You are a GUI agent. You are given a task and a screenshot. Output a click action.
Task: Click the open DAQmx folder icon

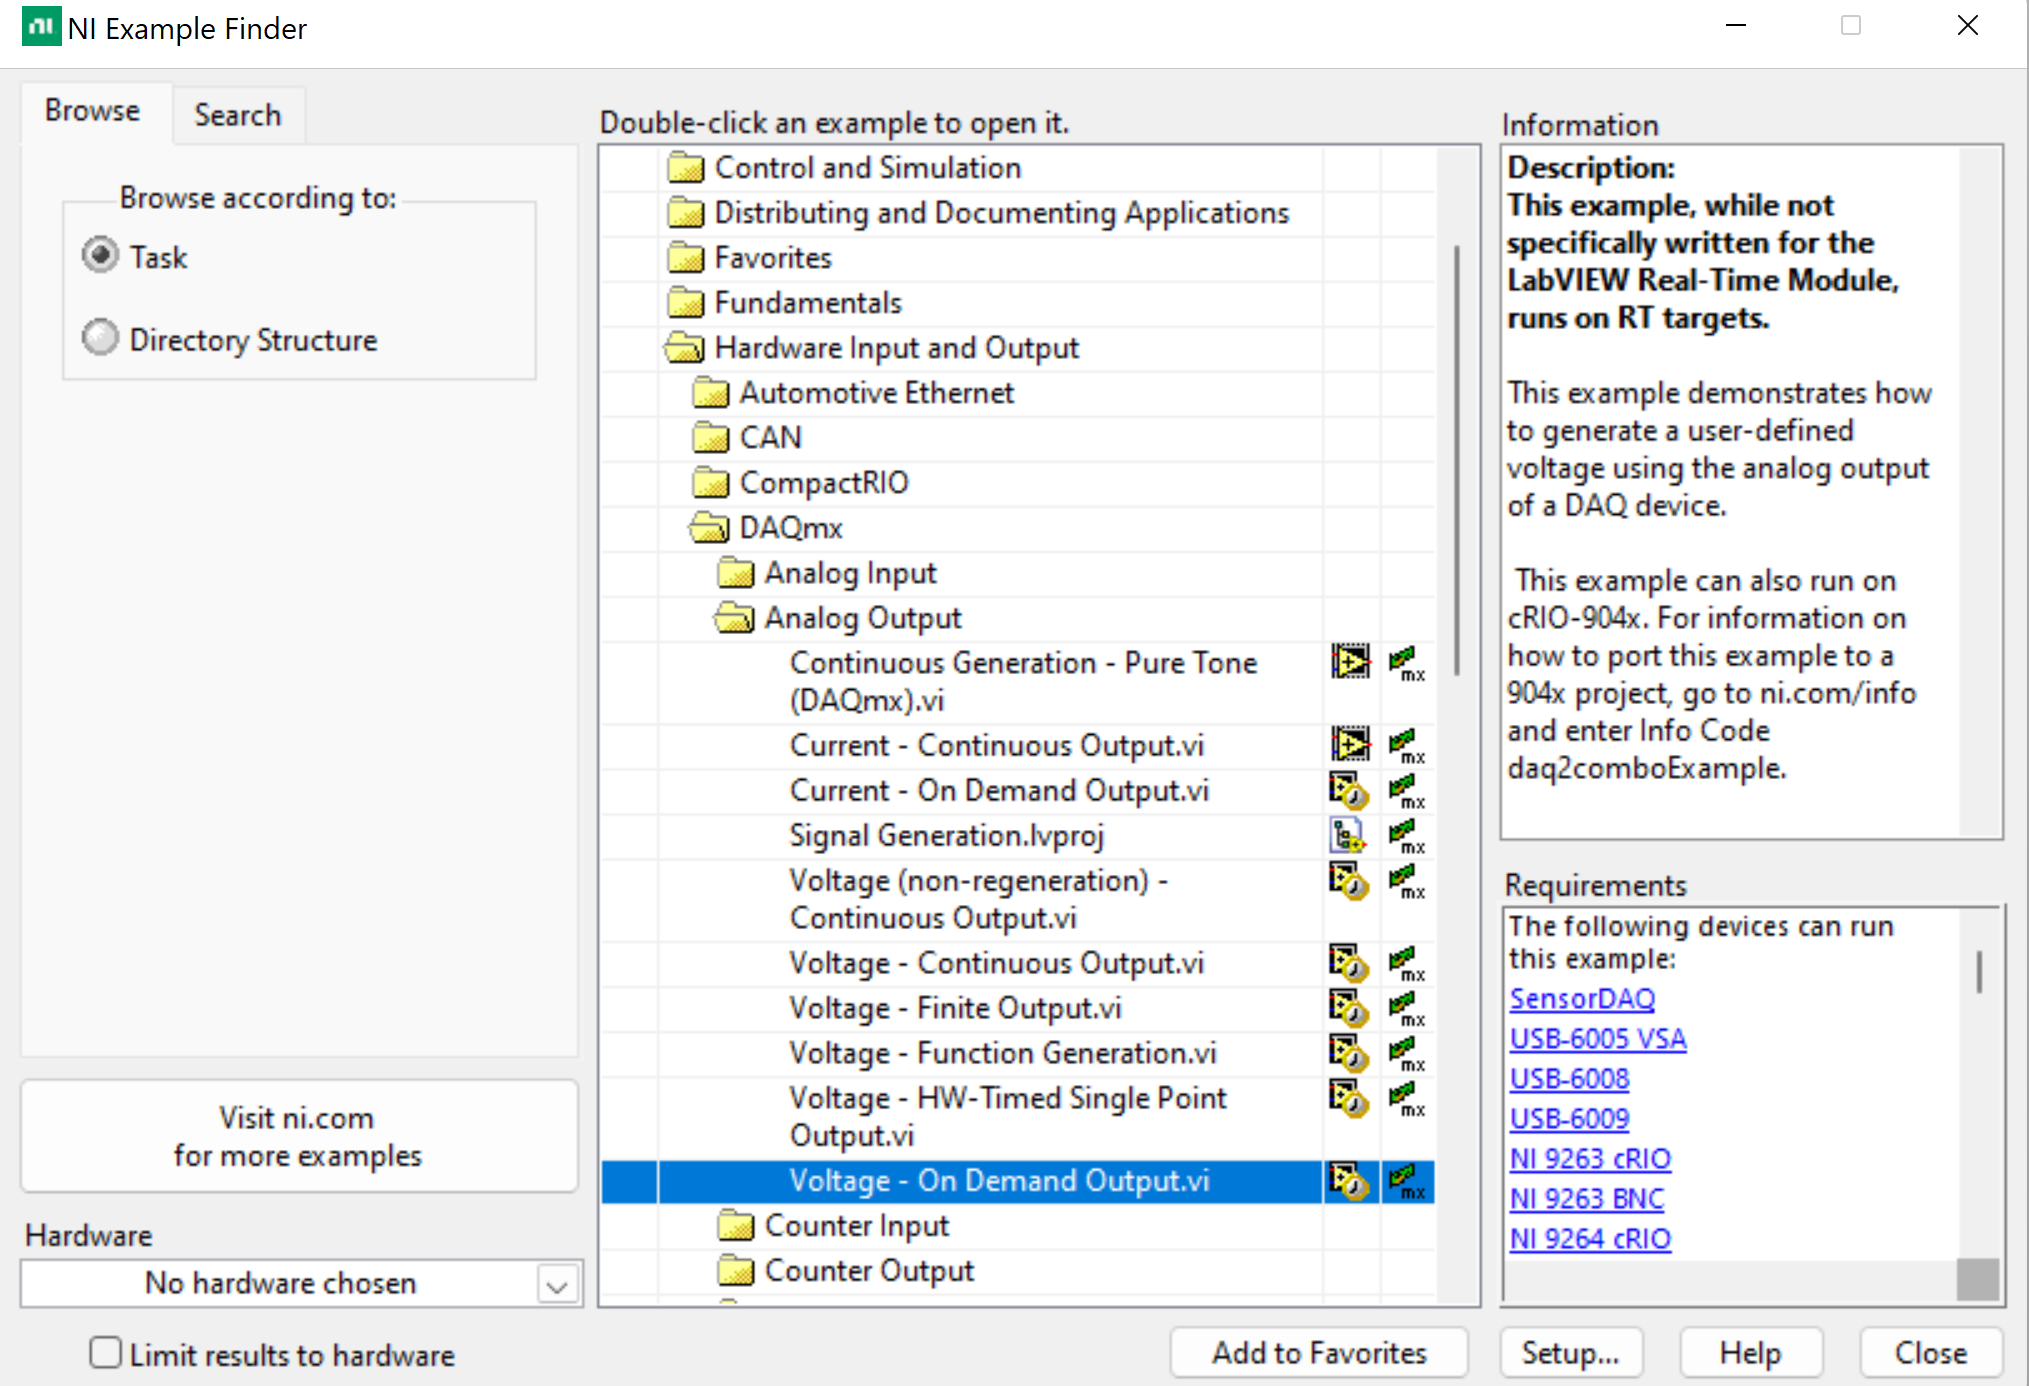point(710,527)
